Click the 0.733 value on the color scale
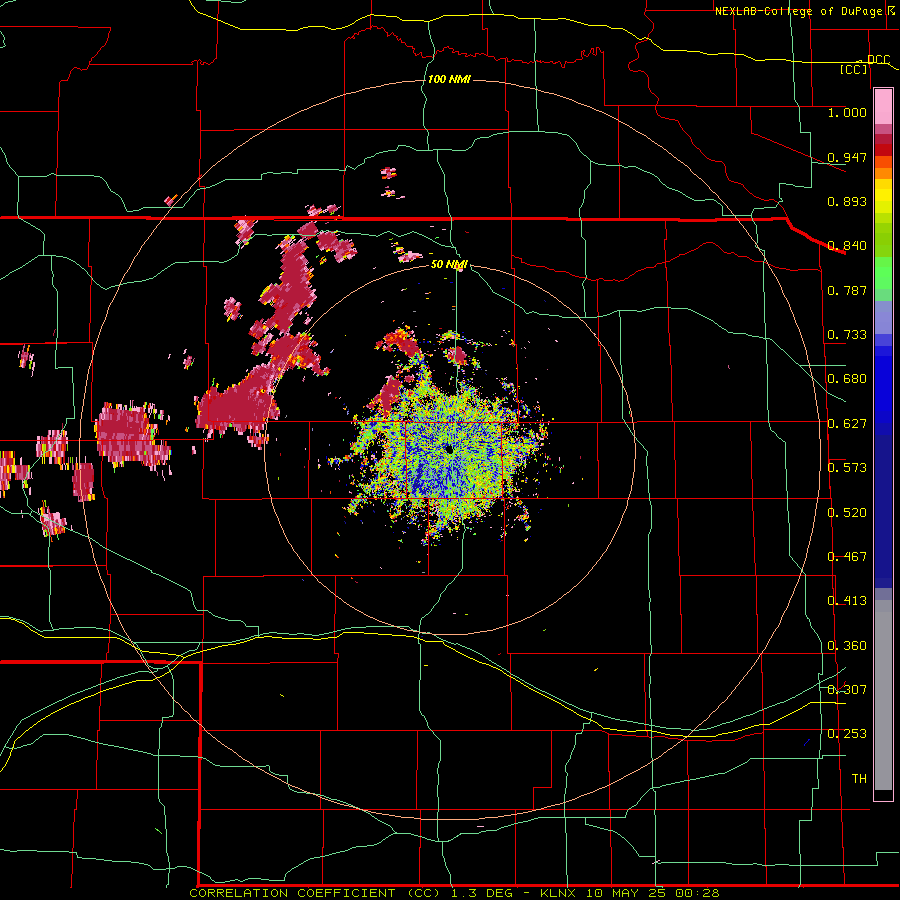The image size is (900, 900). tap(847, 335)
